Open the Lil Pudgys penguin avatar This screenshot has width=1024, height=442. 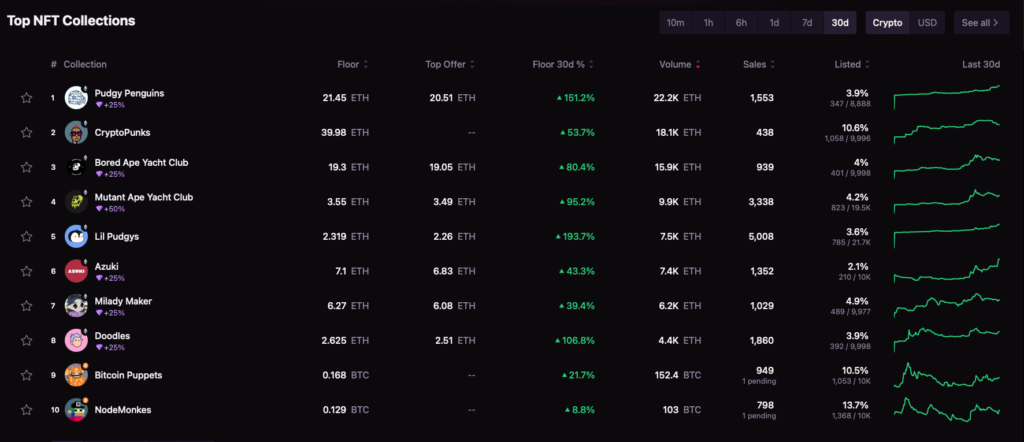point(76,236)
